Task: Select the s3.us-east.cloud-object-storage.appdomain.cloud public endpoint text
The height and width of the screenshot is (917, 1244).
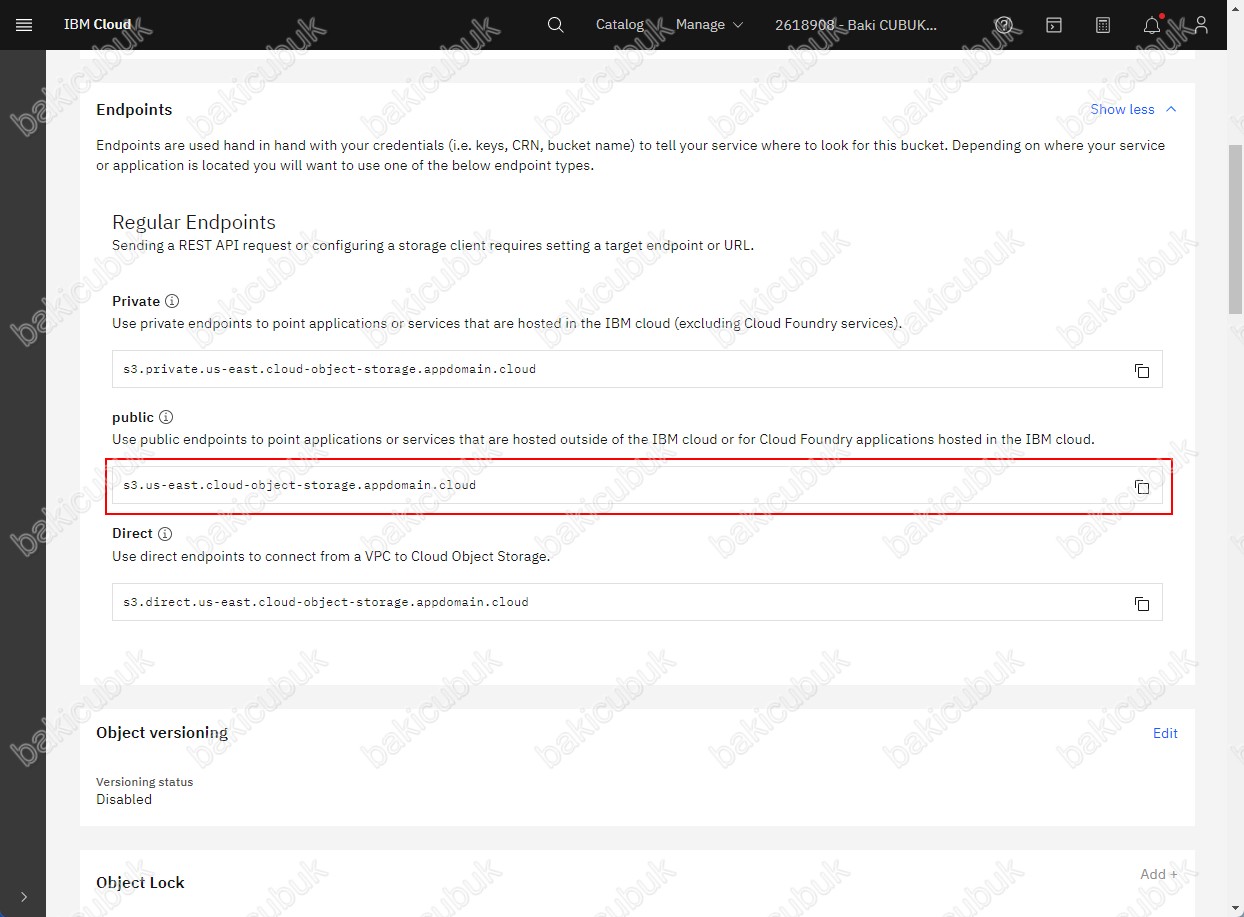Action: (x=300, y=485)
